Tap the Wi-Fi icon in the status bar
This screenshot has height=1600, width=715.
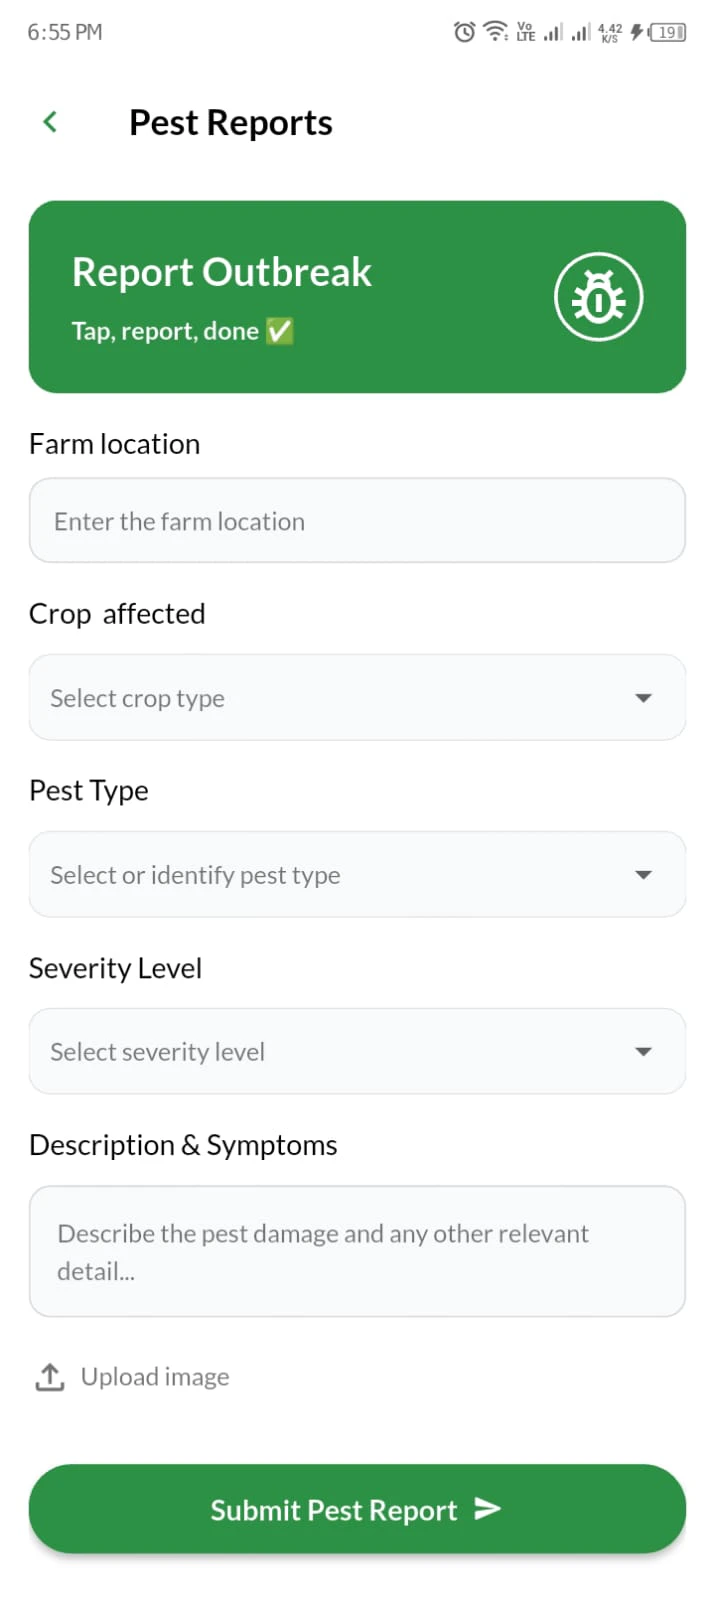494,31
